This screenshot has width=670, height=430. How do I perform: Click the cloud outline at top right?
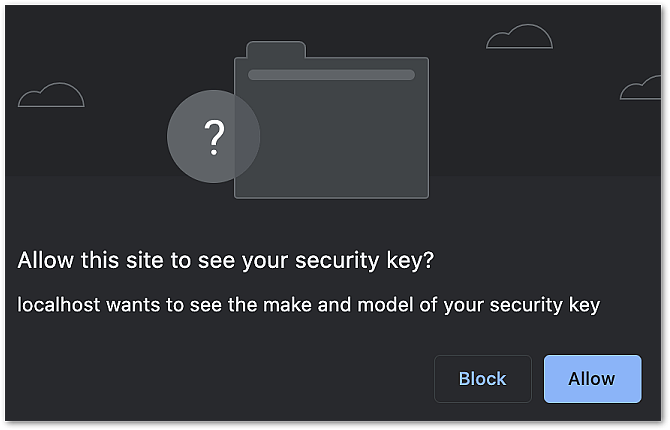click(519, 38)
